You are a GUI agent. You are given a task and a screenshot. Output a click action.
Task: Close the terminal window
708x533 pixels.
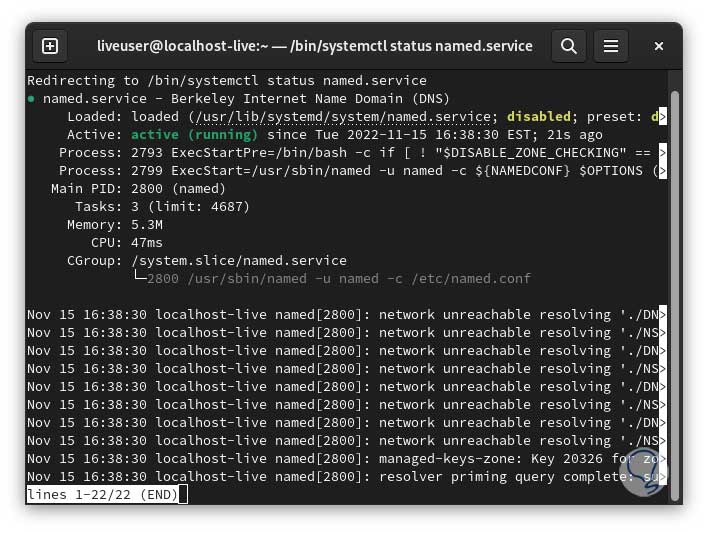click(x=659, y=46)
